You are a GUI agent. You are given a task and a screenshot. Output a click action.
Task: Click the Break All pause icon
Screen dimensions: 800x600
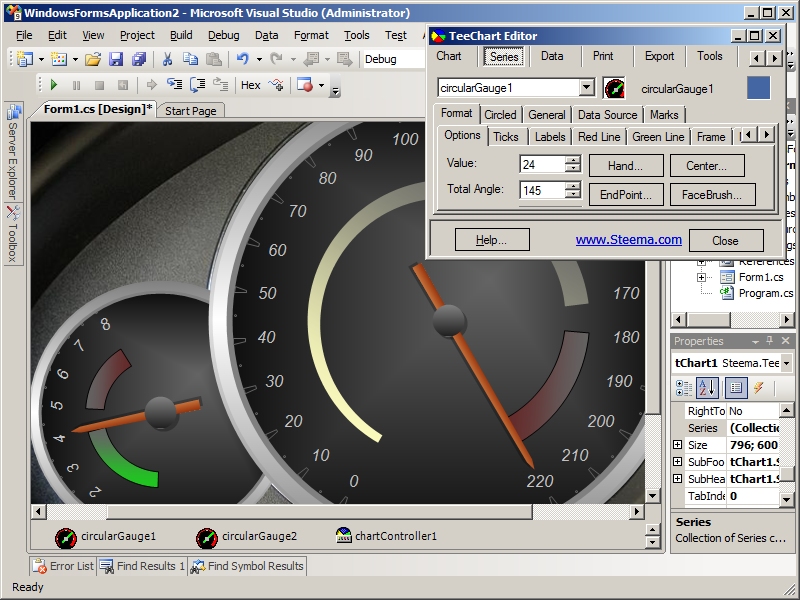[x=77, y=85]
